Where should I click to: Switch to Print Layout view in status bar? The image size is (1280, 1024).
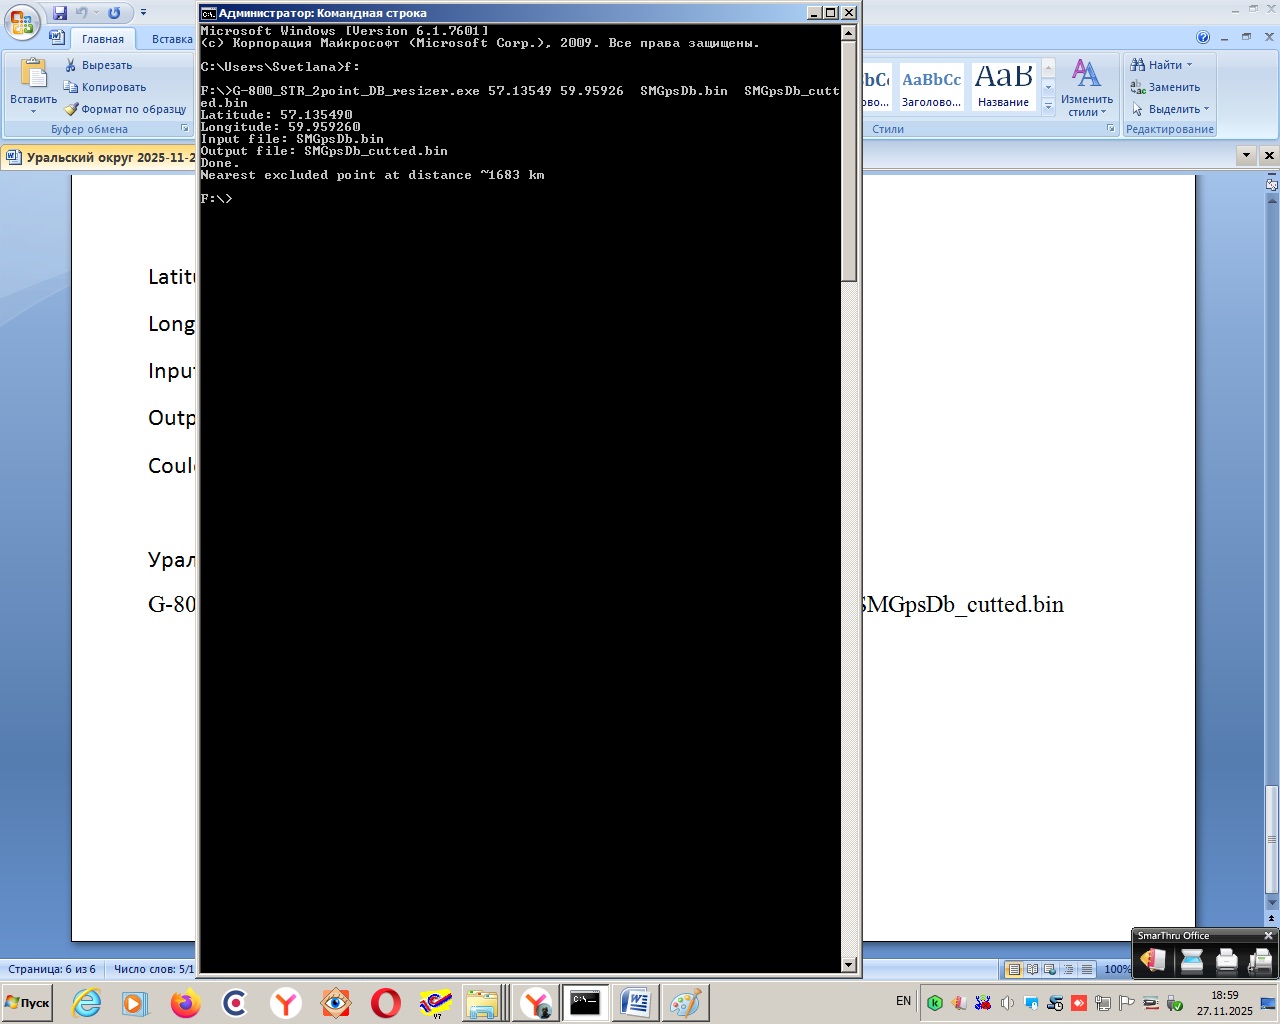(1014, 969)
